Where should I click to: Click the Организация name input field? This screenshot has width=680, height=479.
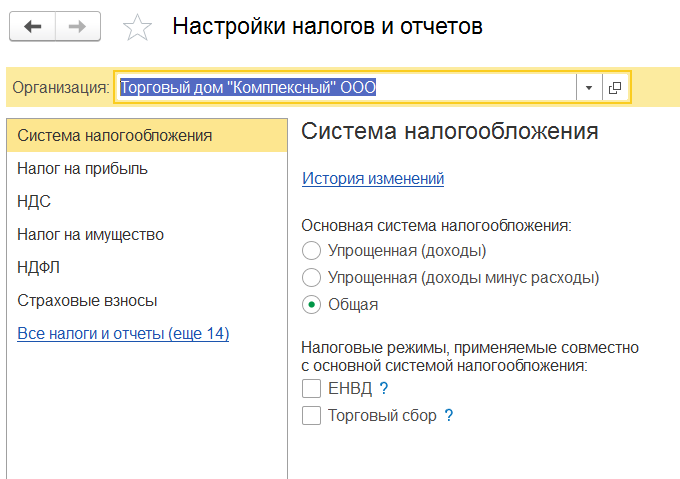345,88
